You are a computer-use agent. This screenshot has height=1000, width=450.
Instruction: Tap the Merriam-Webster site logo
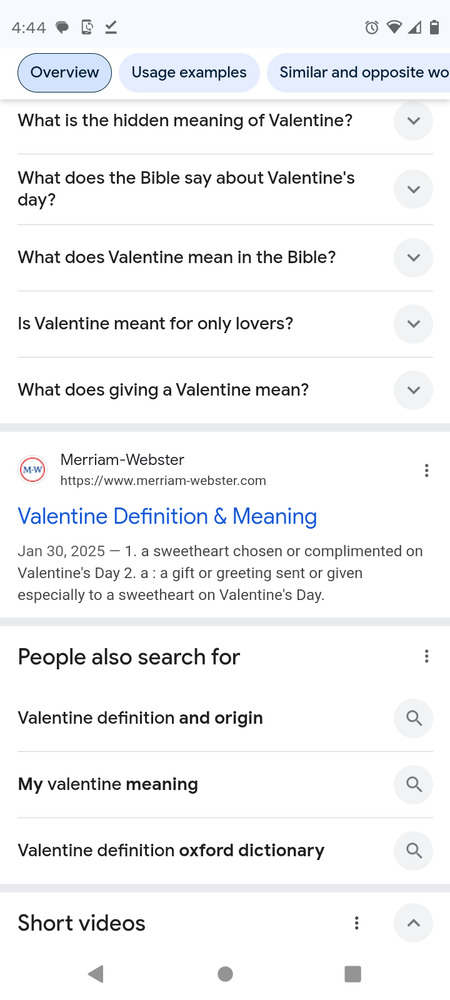[33, 470]
